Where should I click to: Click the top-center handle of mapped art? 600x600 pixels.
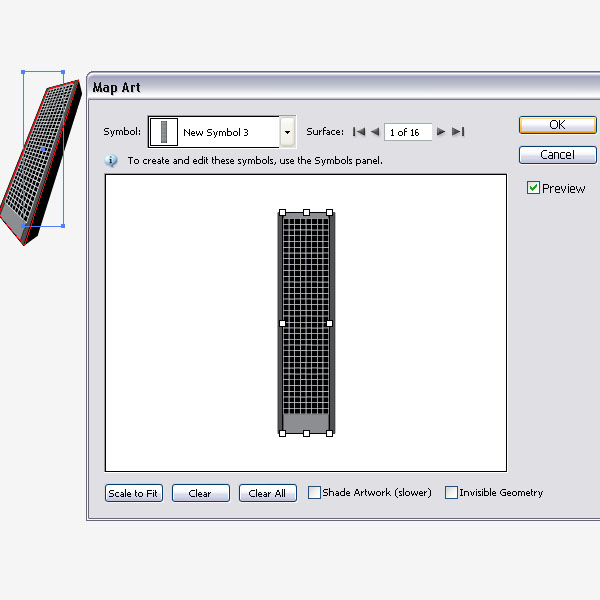click(306, 212)
